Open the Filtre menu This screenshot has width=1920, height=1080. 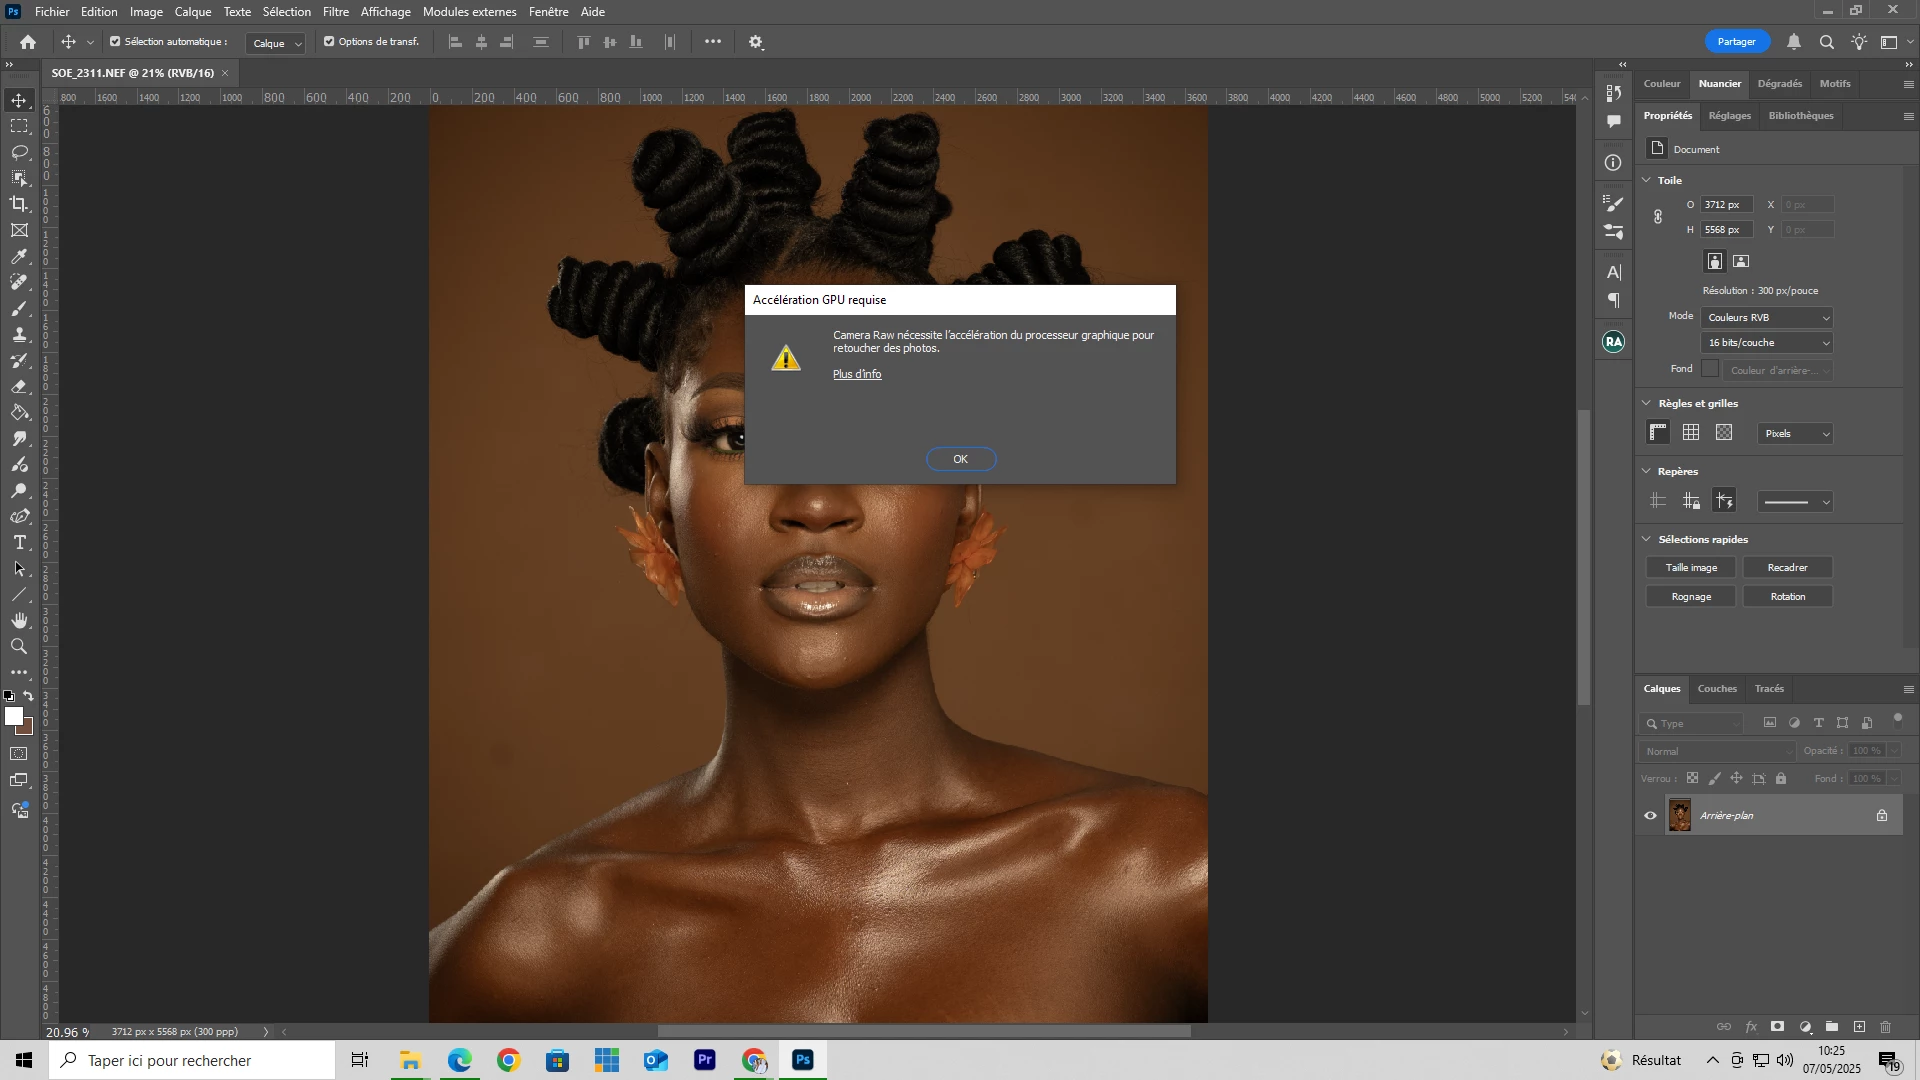coord(335,12)
